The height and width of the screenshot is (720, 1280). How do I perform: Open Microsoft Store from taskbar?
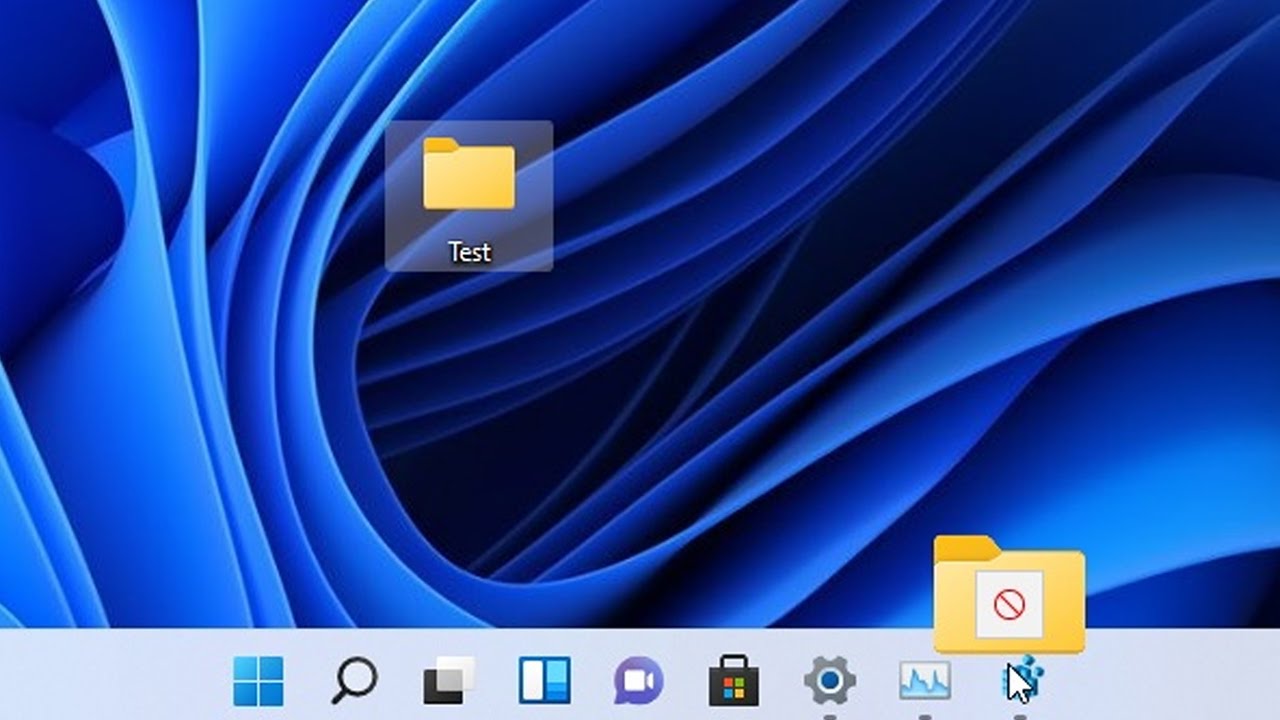point(734,681)
